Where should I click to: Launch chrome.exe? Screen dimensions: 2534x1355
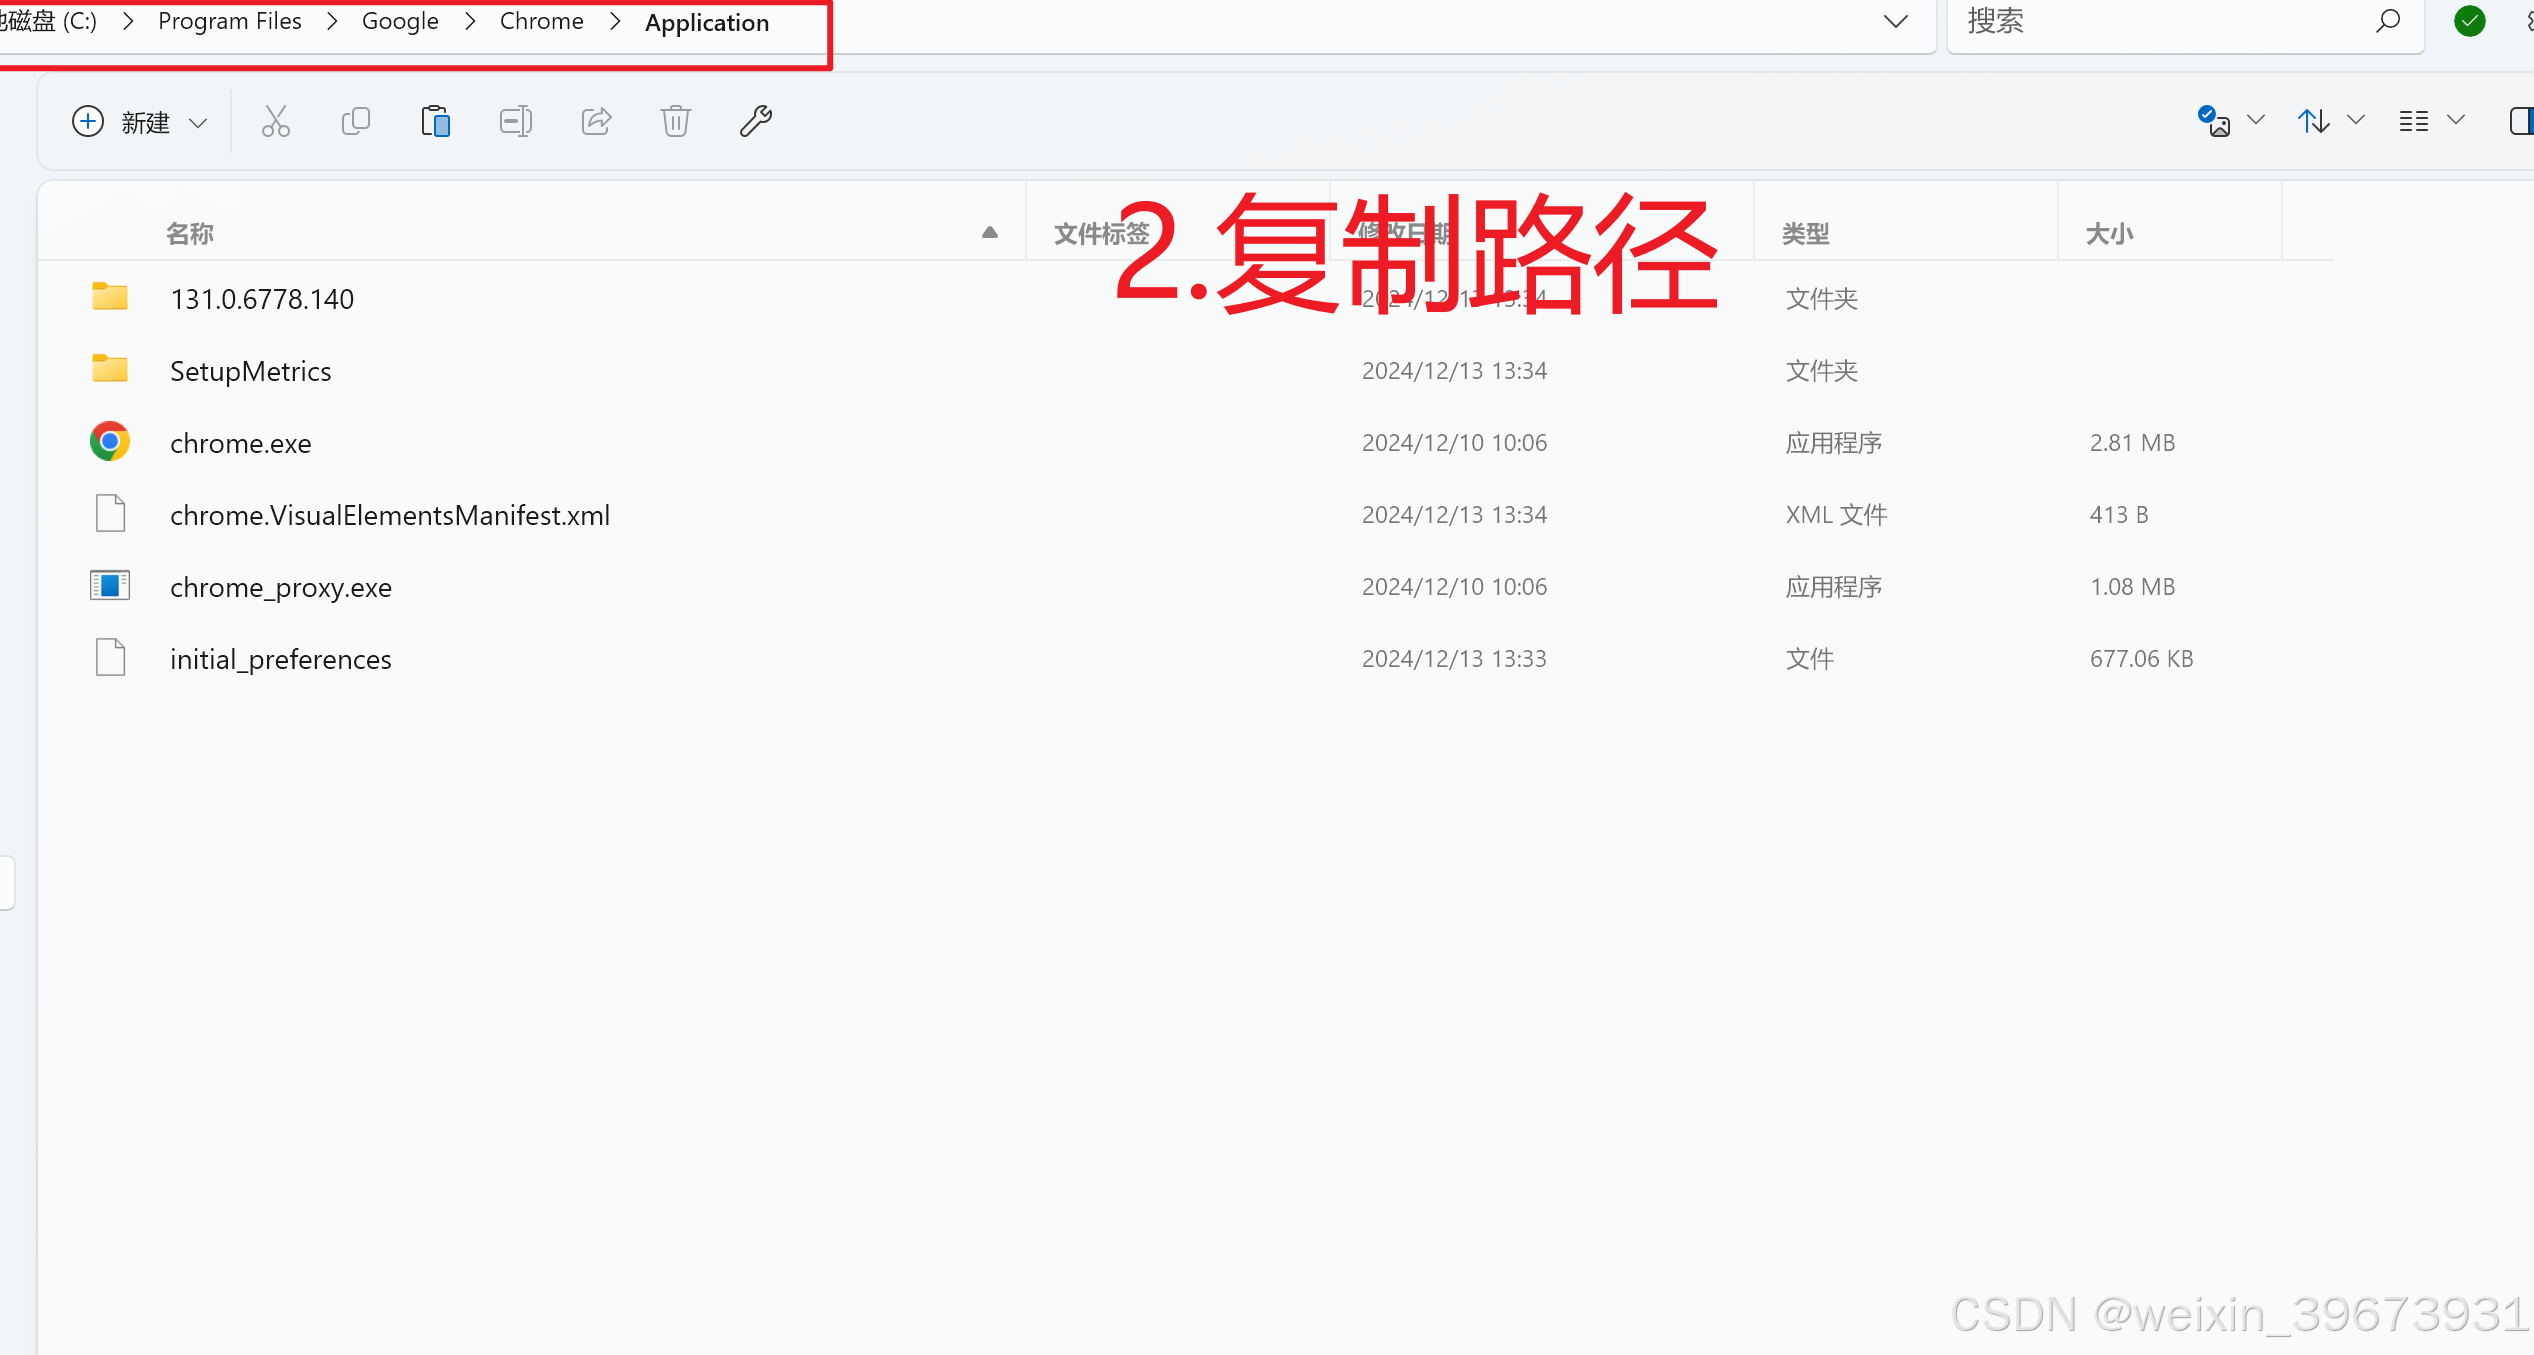[240, 442]
